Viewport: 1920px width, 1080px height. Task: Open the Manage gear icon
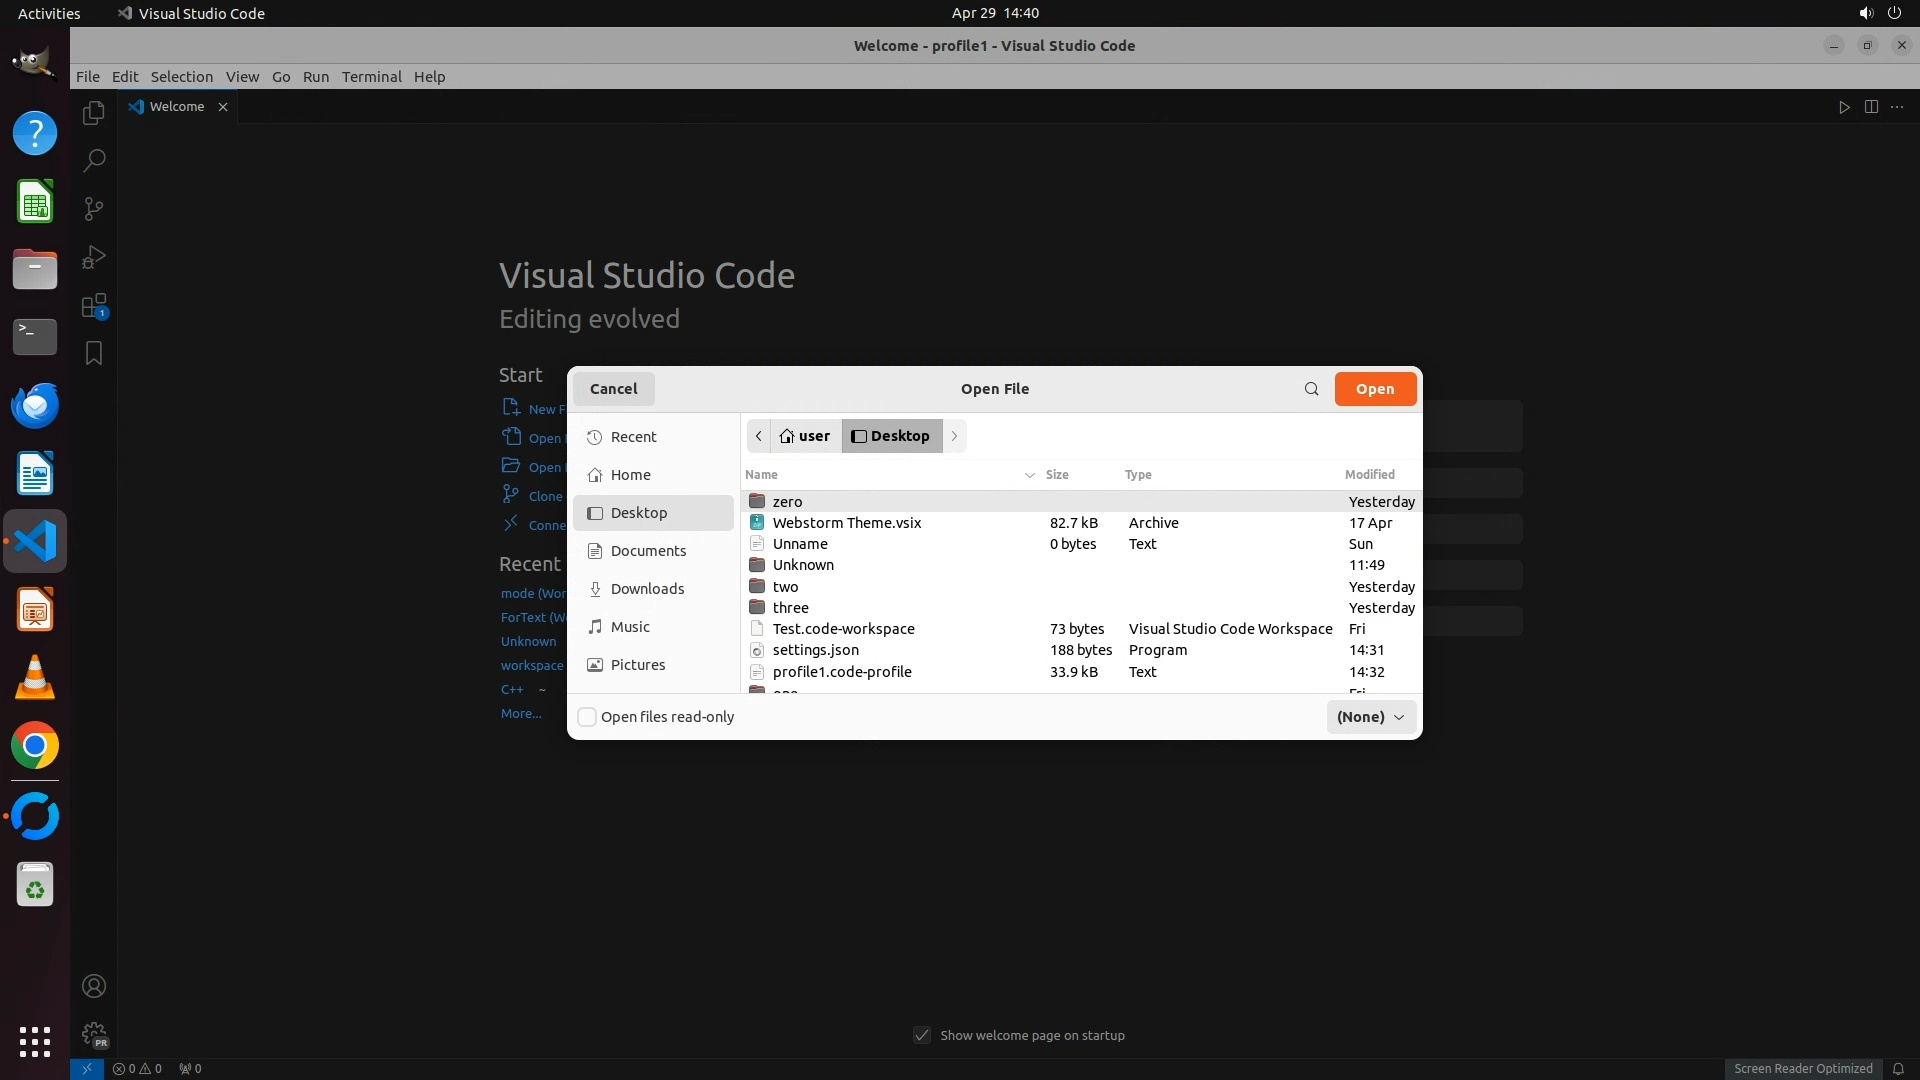[94, 1034]
